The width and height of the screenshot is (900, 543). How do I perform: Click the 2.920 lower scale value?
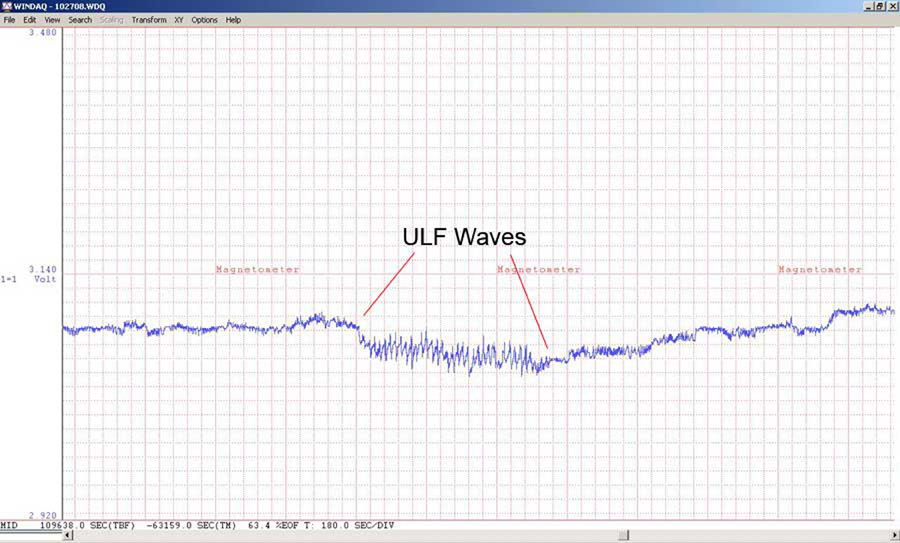click(x=43, y=515)
